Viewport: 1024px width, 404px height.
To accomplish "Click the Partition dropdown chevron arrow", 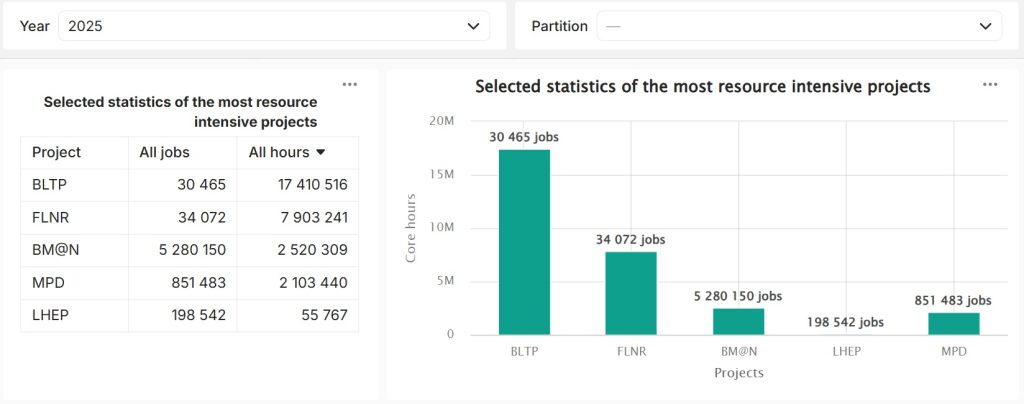I will (985, 27).
